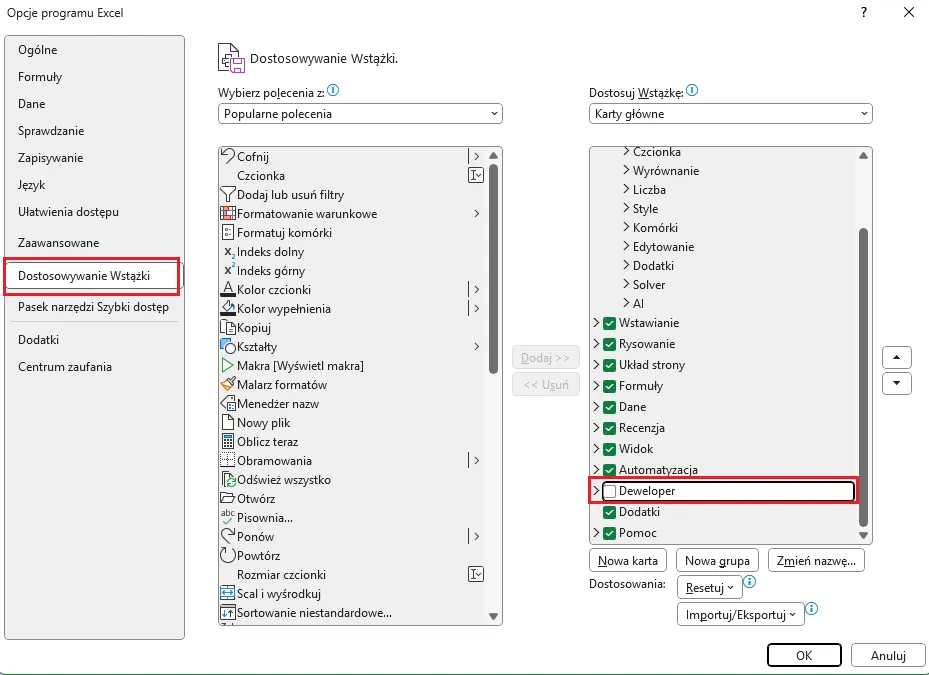
Task: Open the Karty główne dropdown
Action: pos(730,114)
